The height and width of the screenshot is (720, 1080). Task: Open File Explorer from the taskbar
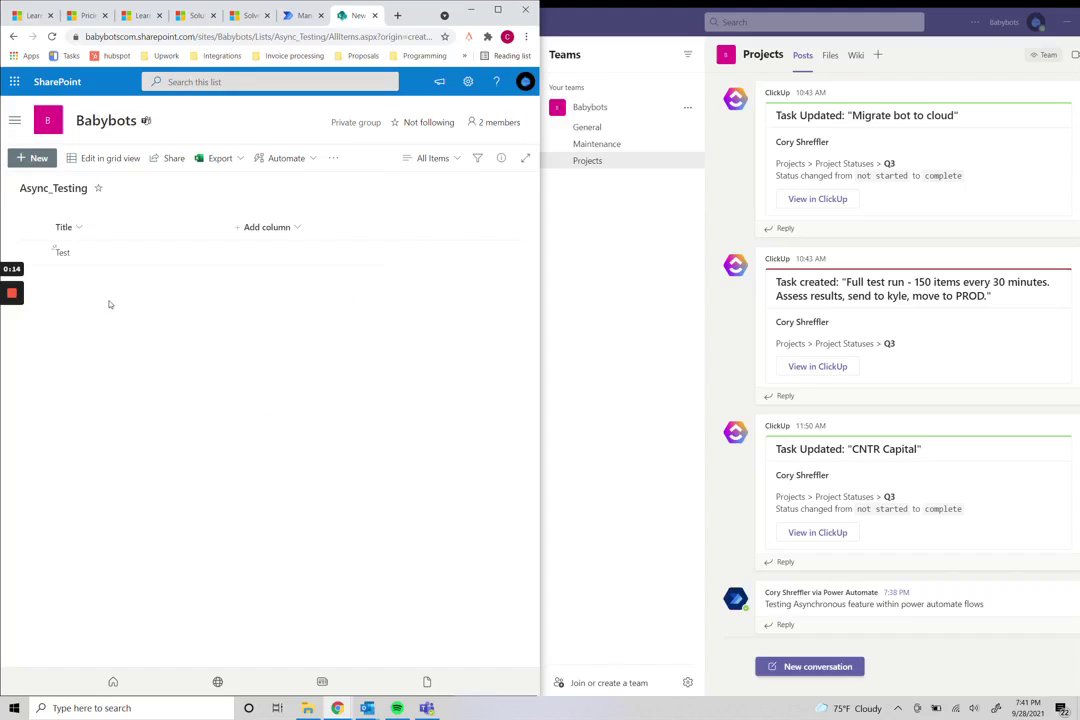[307, 708]
